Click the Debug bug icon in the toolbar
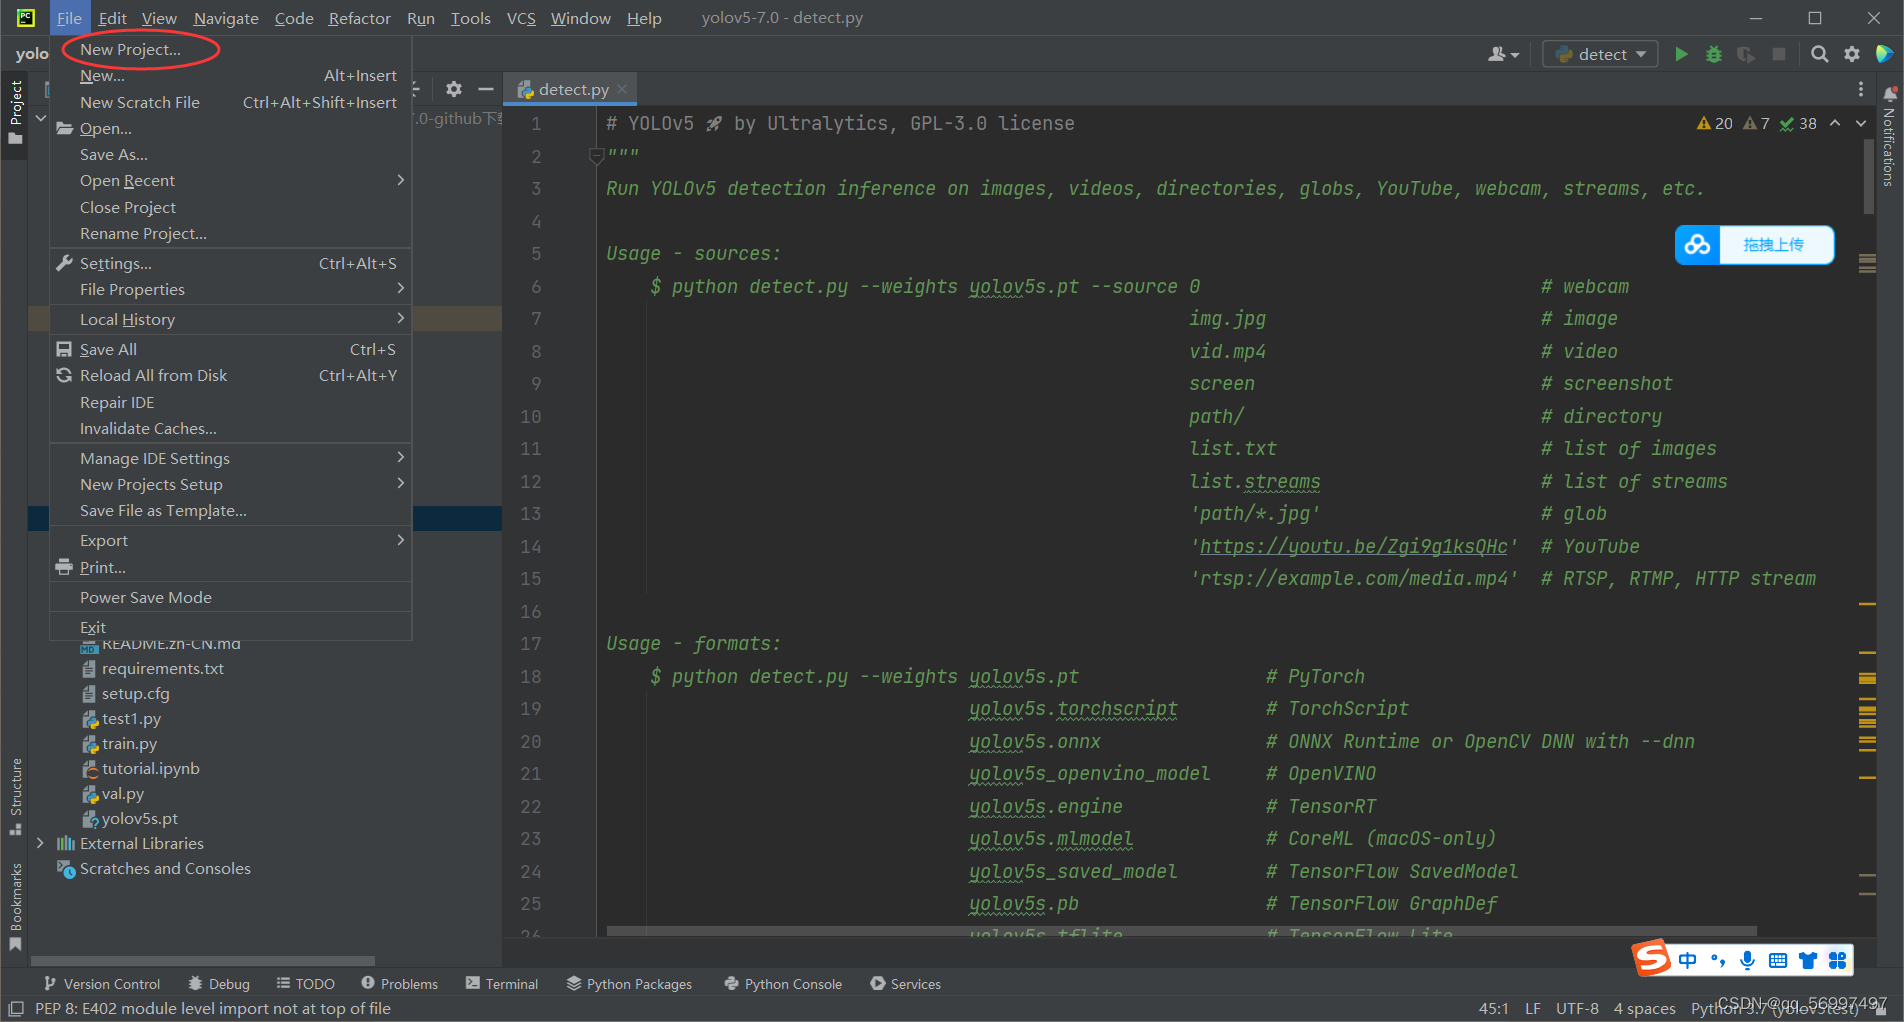Screen dimensions: 1904x1022 (1714, 54)
